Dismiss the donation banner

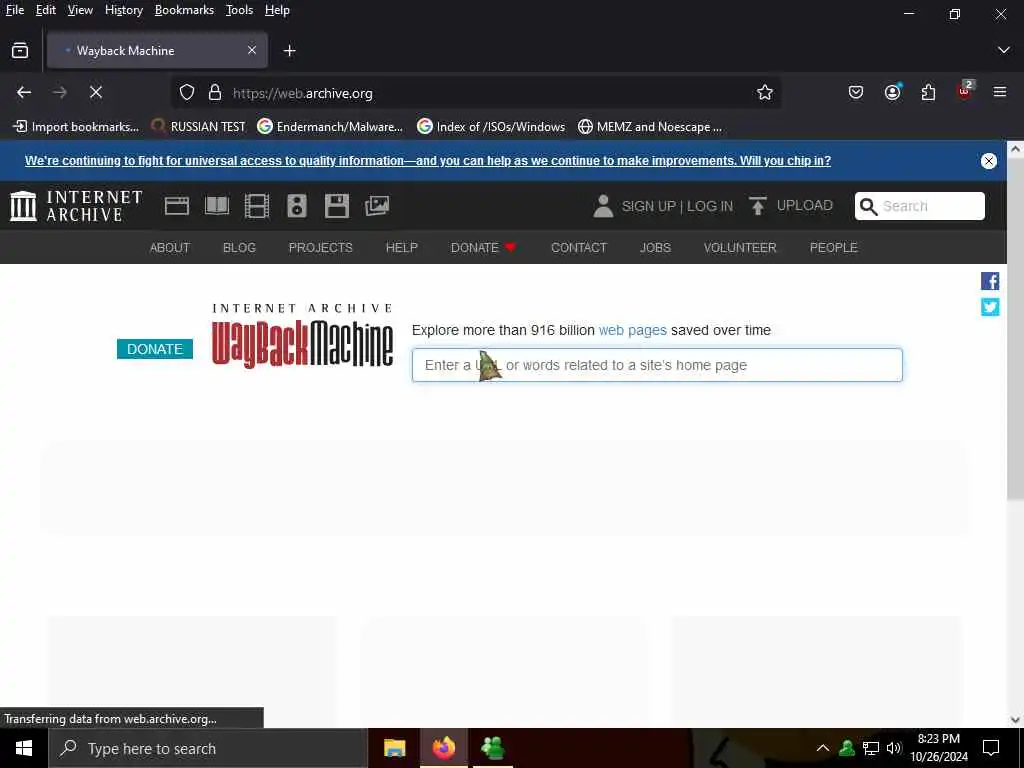[989, 161]
